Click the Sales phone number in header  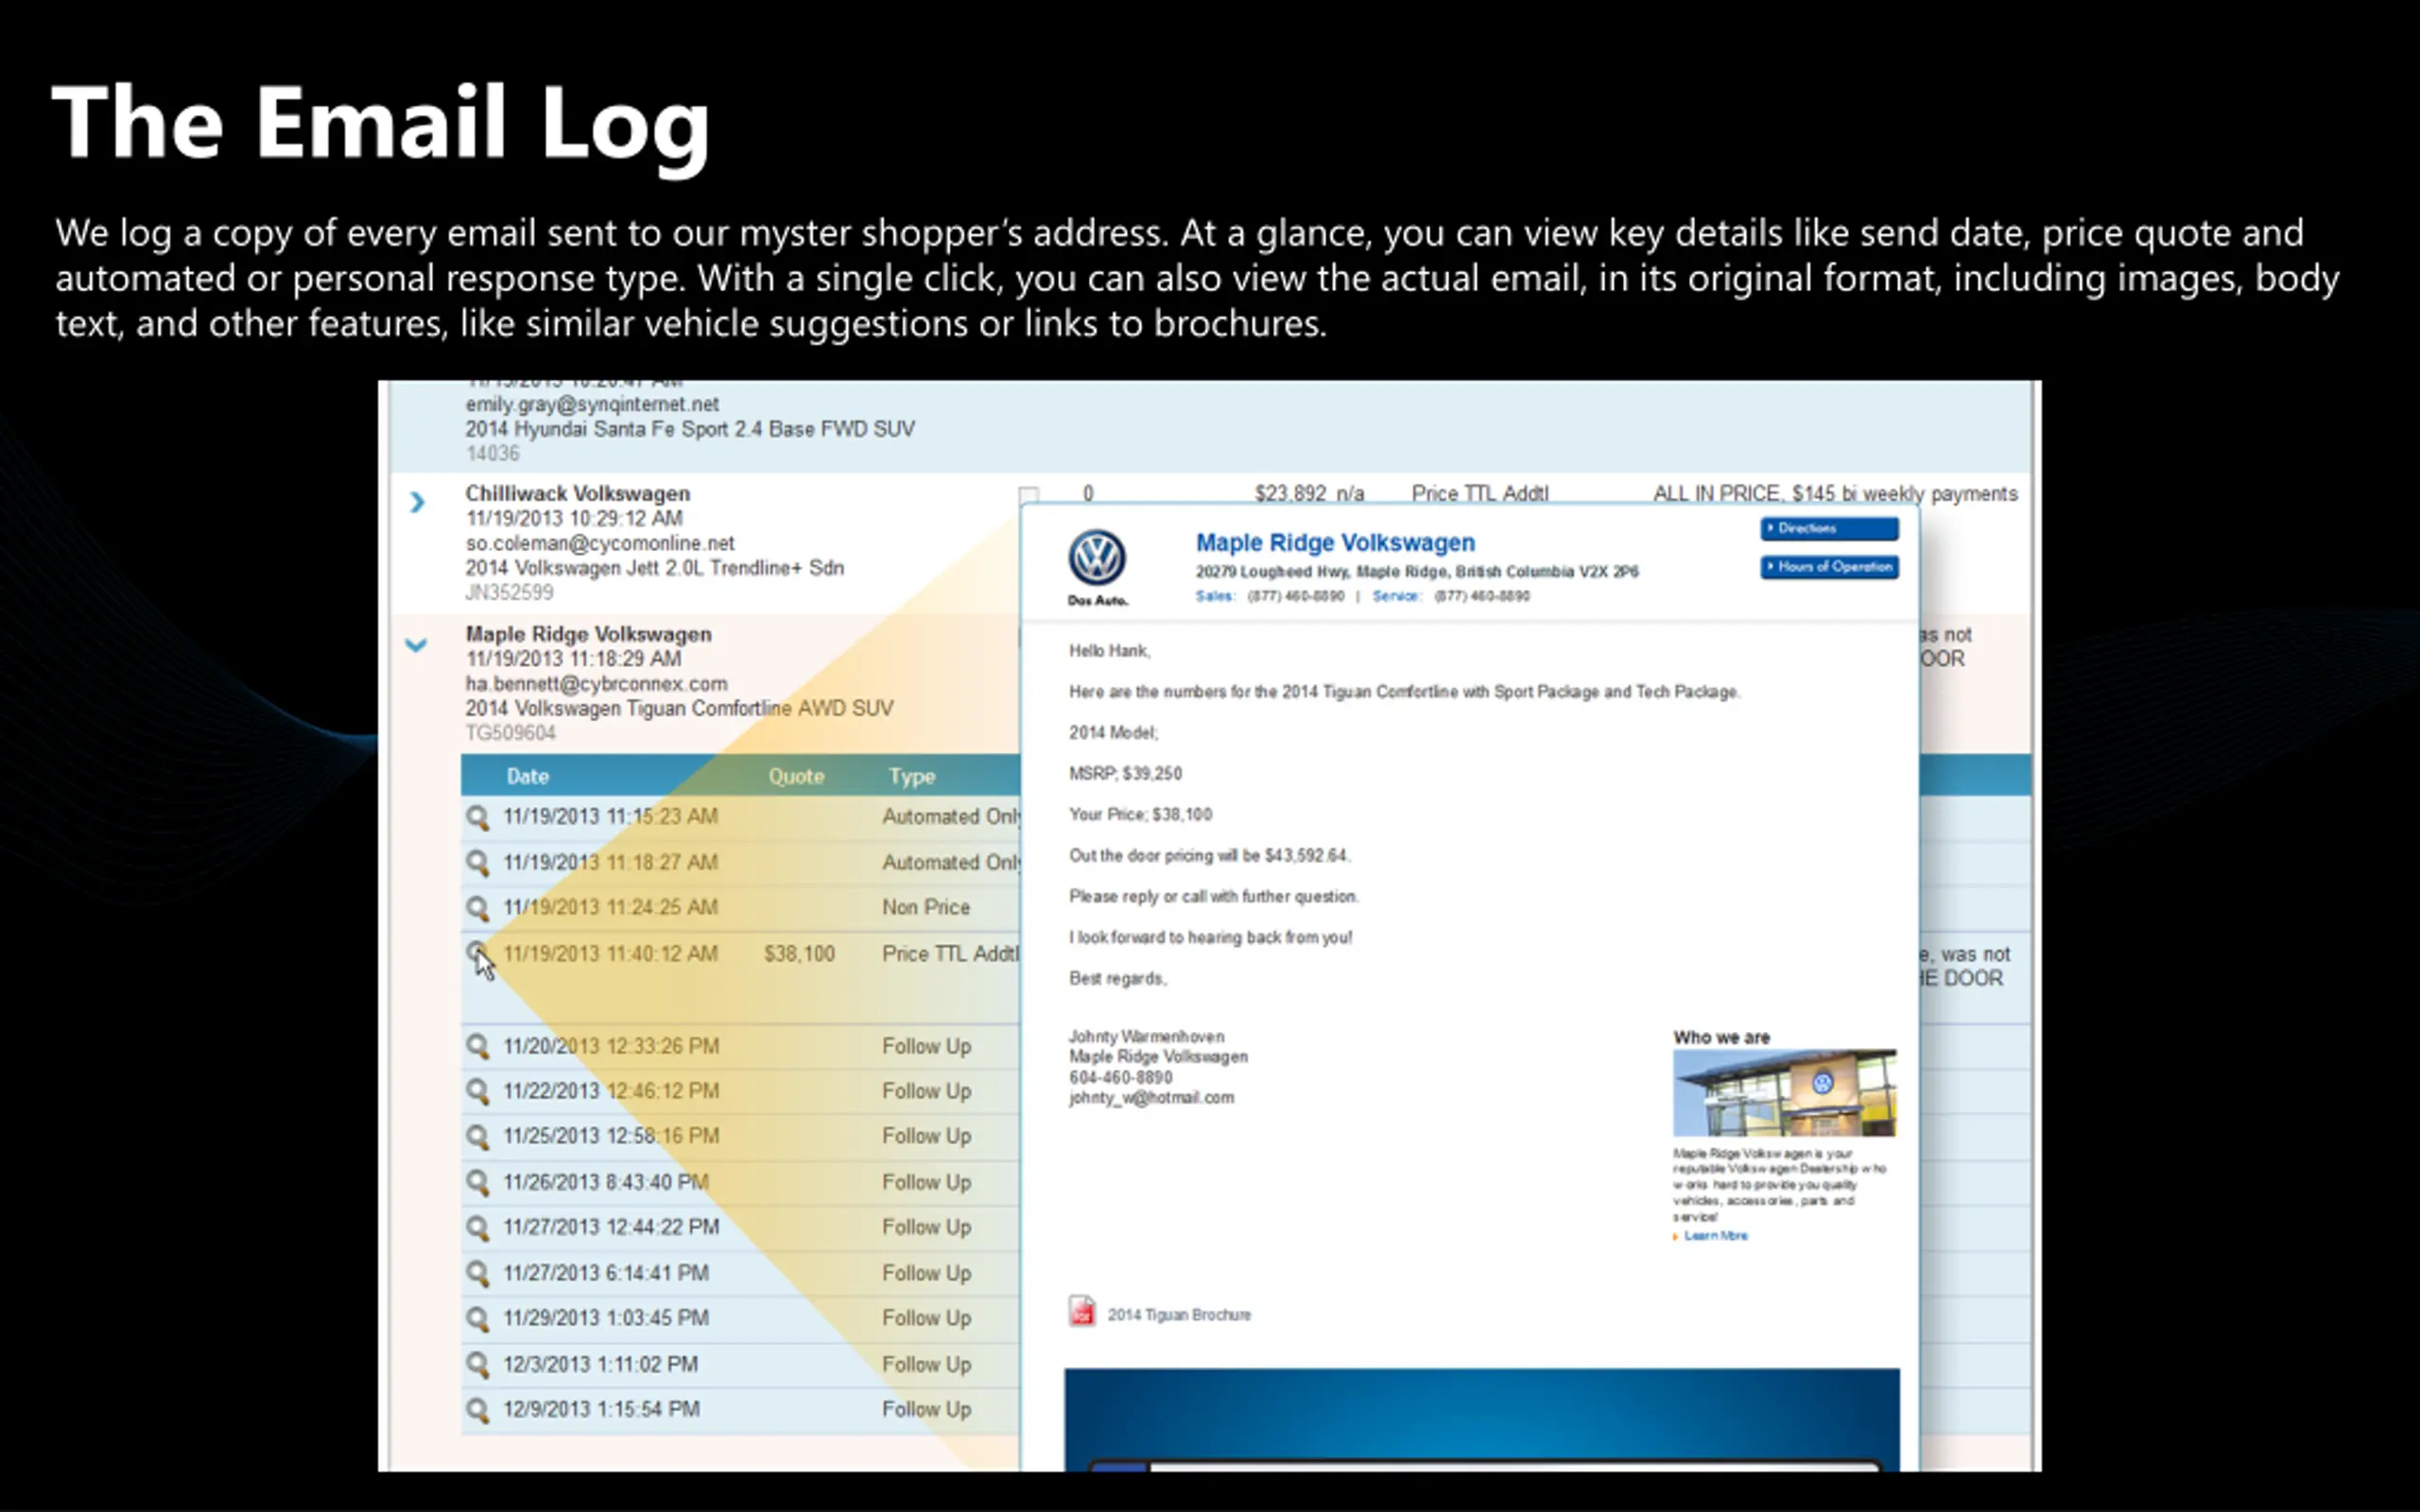point(1295,596)
